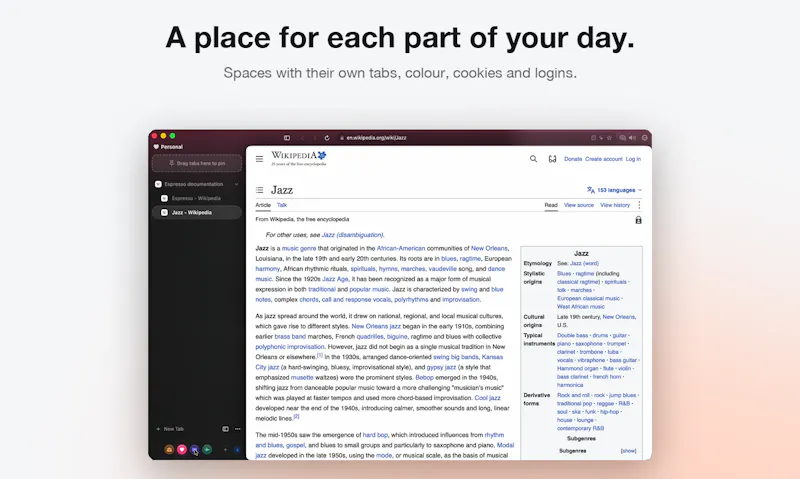The height and width of the screenshot is (479, 800).
Task: Open the Jazz Age link
Action: pyautogui.click(x=335, y=279)
